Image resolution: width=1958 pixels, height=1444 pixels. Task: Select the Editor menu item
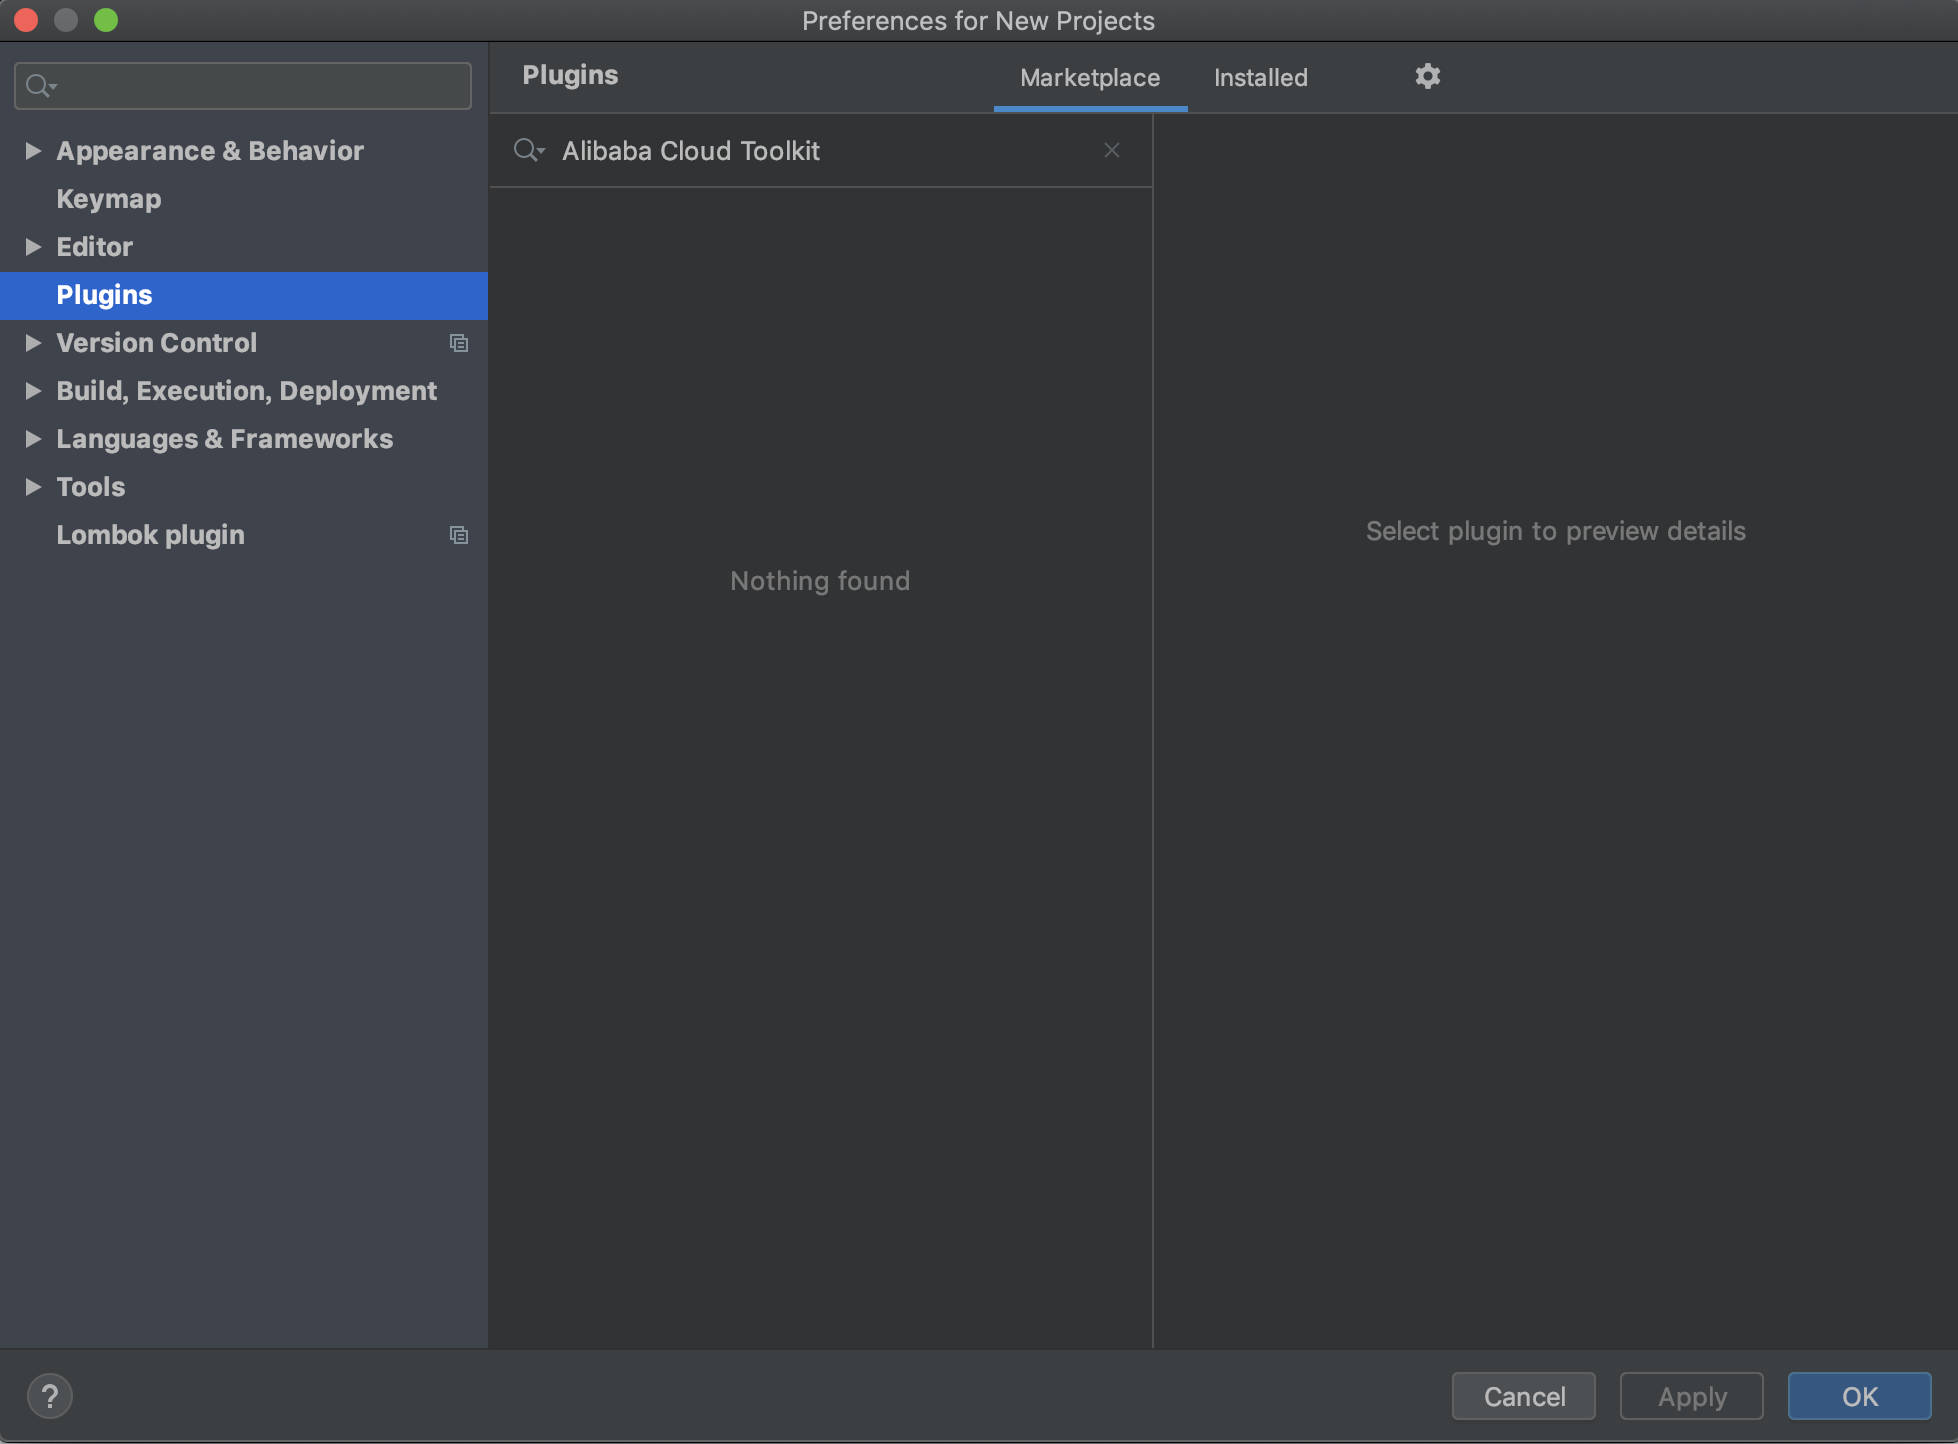point(93,246)
